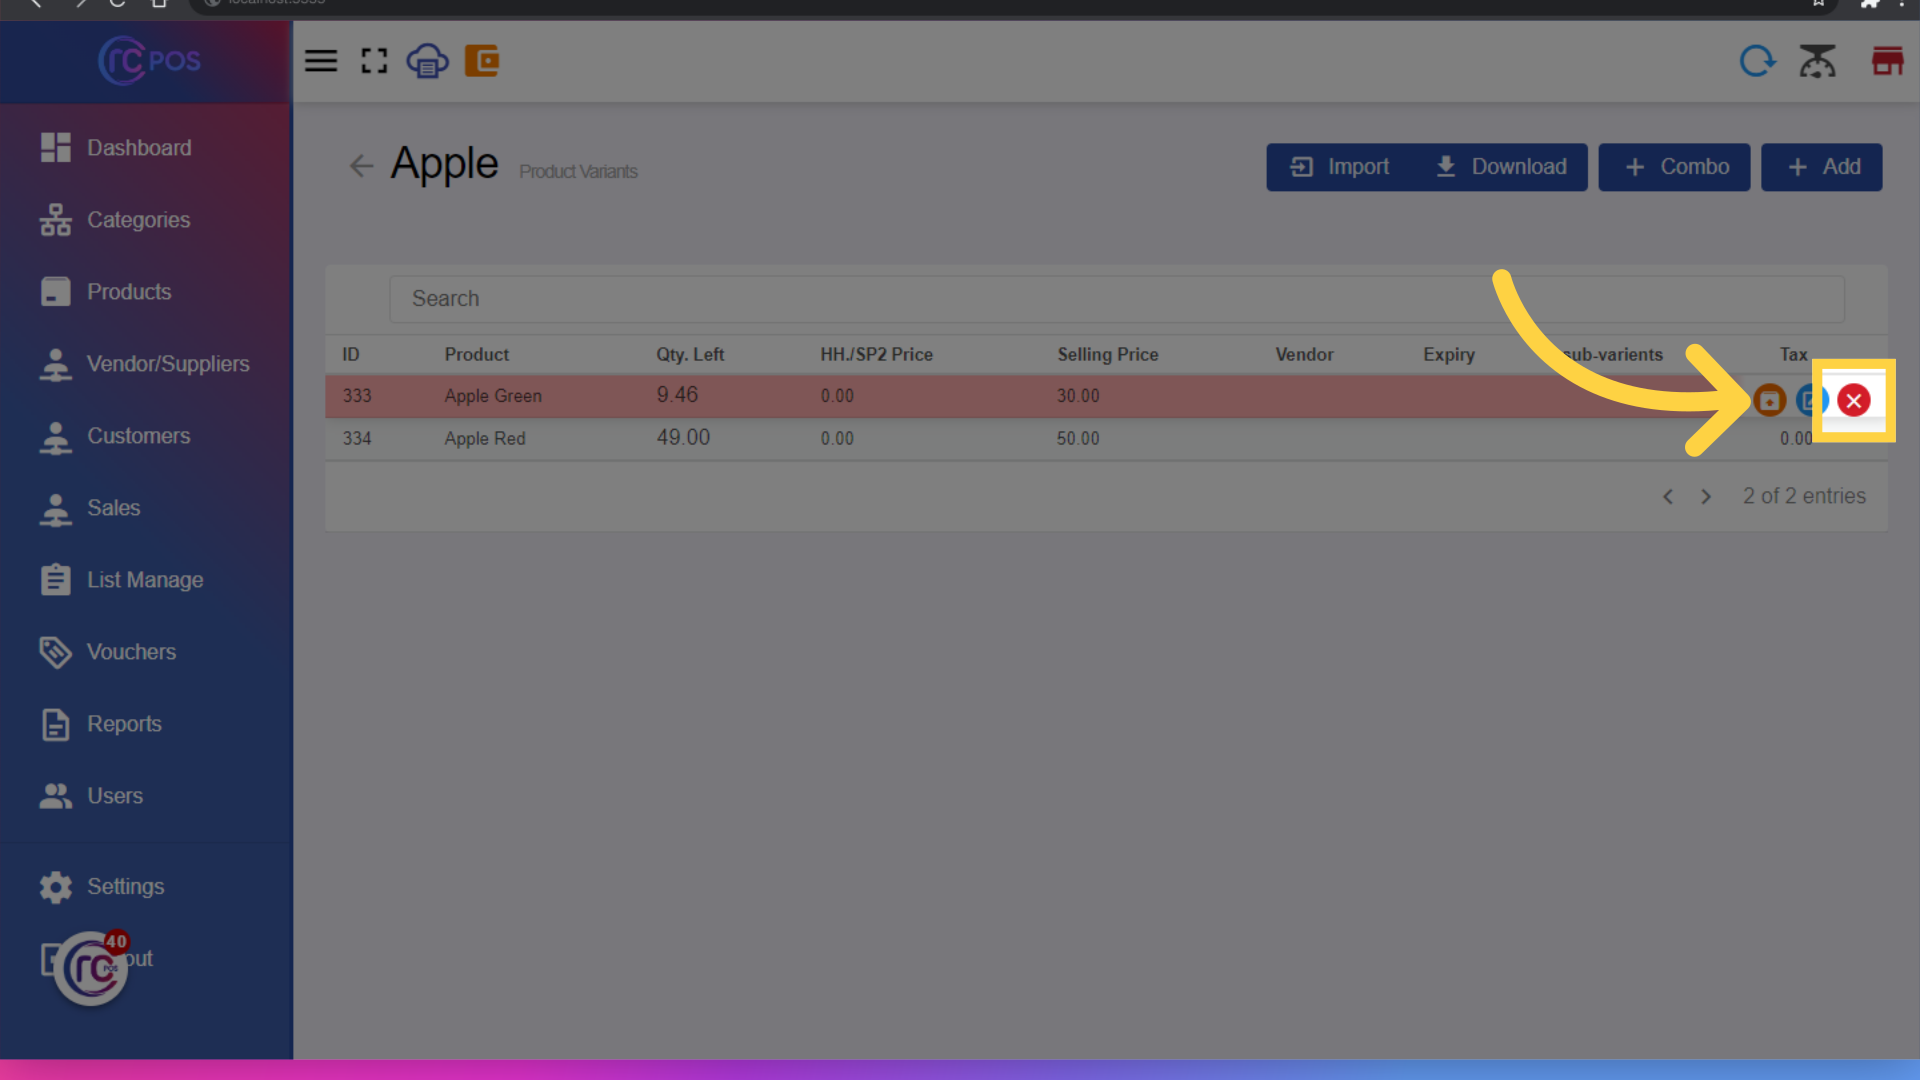This screenshot has height=1080, width=1920.
Task: Open the weighing scale icon
Action: pos(1817,61)
